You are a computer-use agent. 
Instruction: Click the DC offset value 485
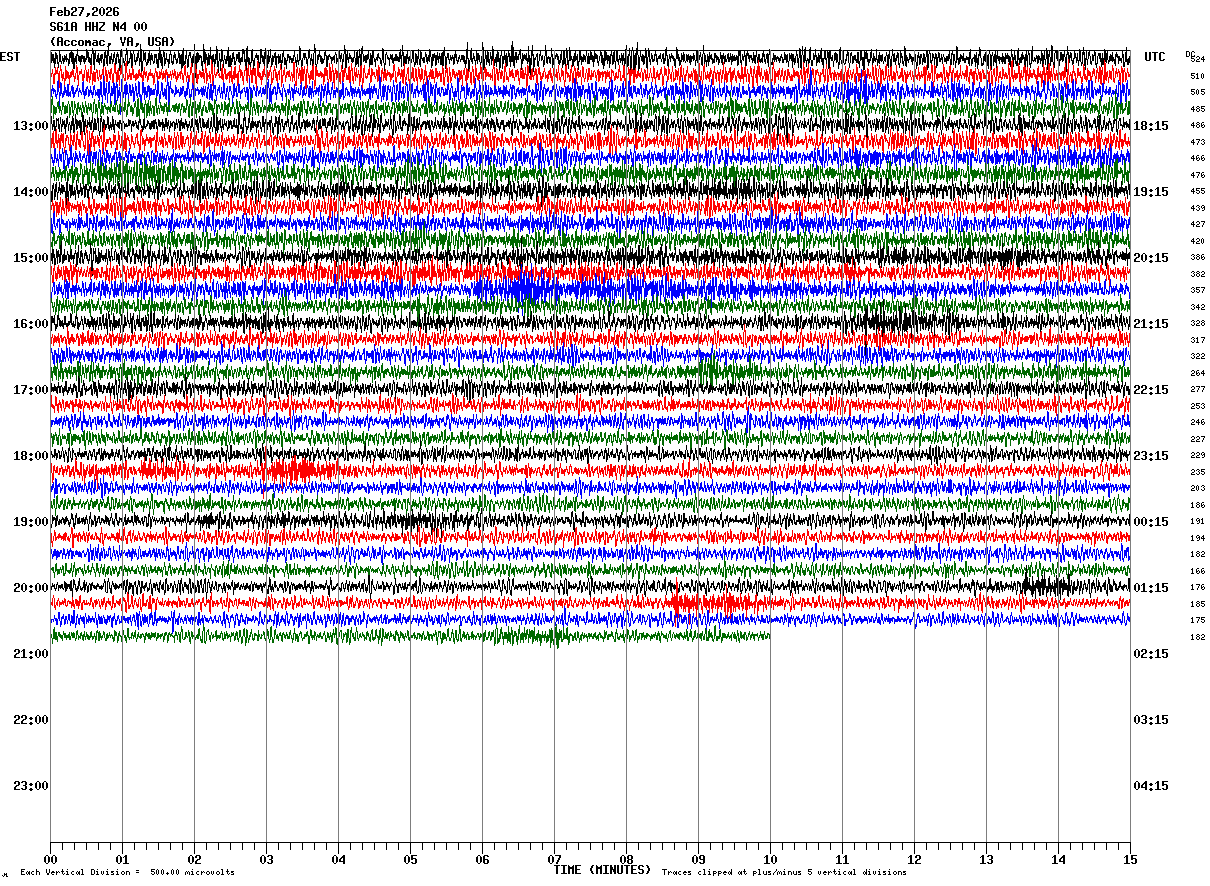1198,109
